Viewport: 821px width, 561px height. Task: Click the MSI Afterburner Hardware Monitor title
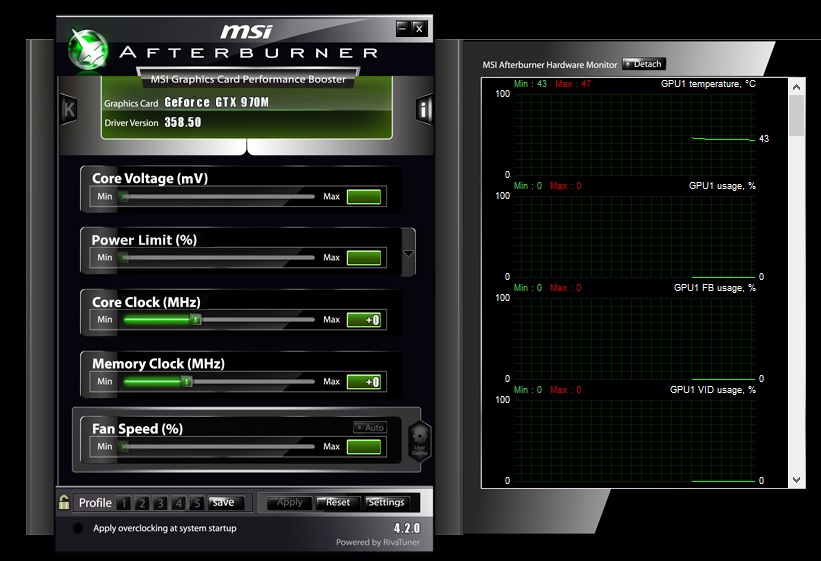point(550,65)
